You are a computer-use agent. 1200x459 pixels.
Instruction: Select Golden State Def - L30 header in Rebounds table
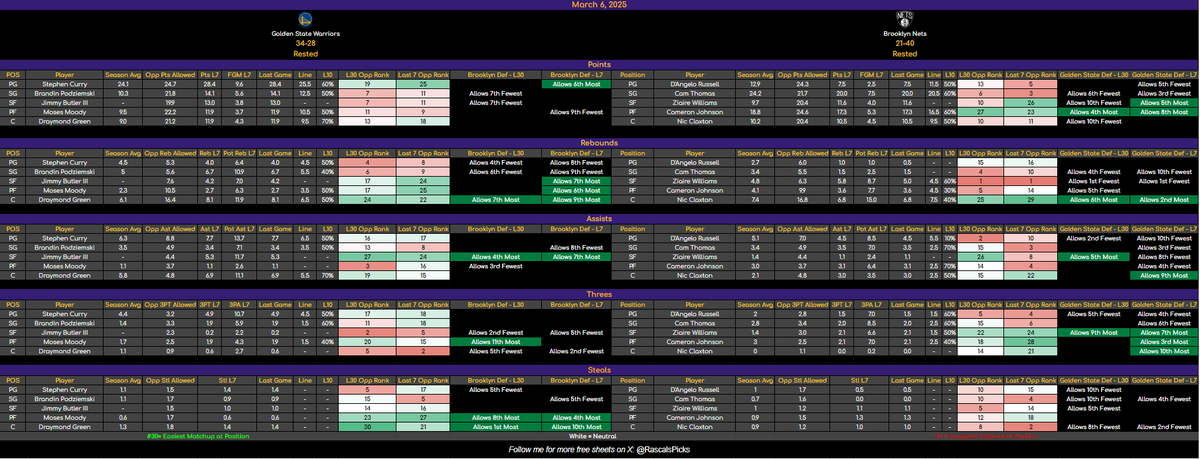1096,152
